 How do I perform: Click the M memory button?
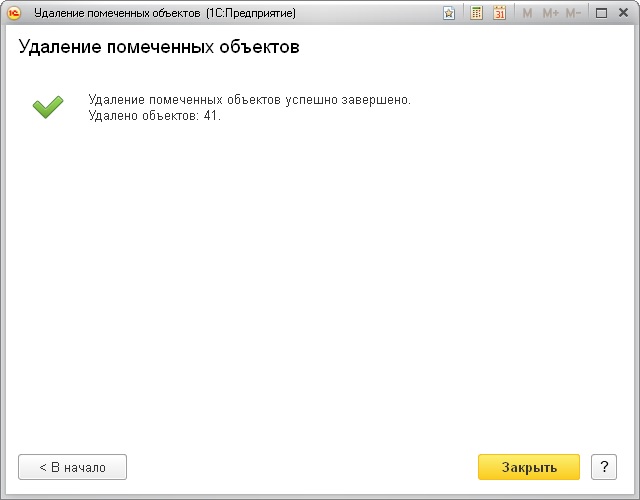527,13
